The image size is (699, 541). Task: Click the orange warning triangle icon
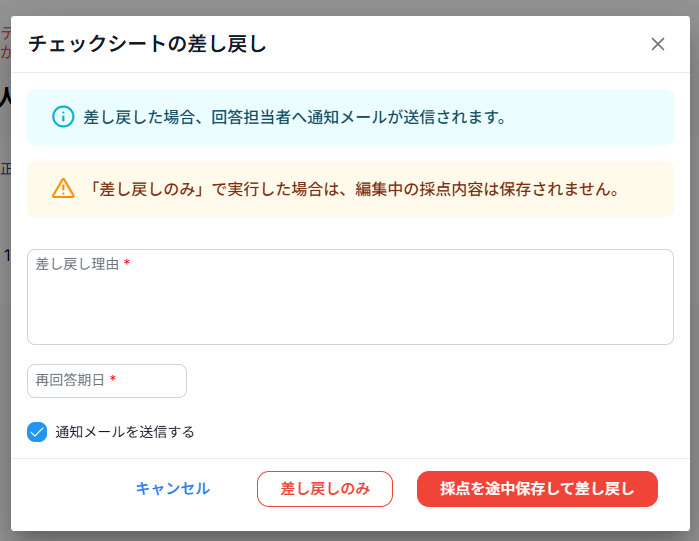[63, 188]
